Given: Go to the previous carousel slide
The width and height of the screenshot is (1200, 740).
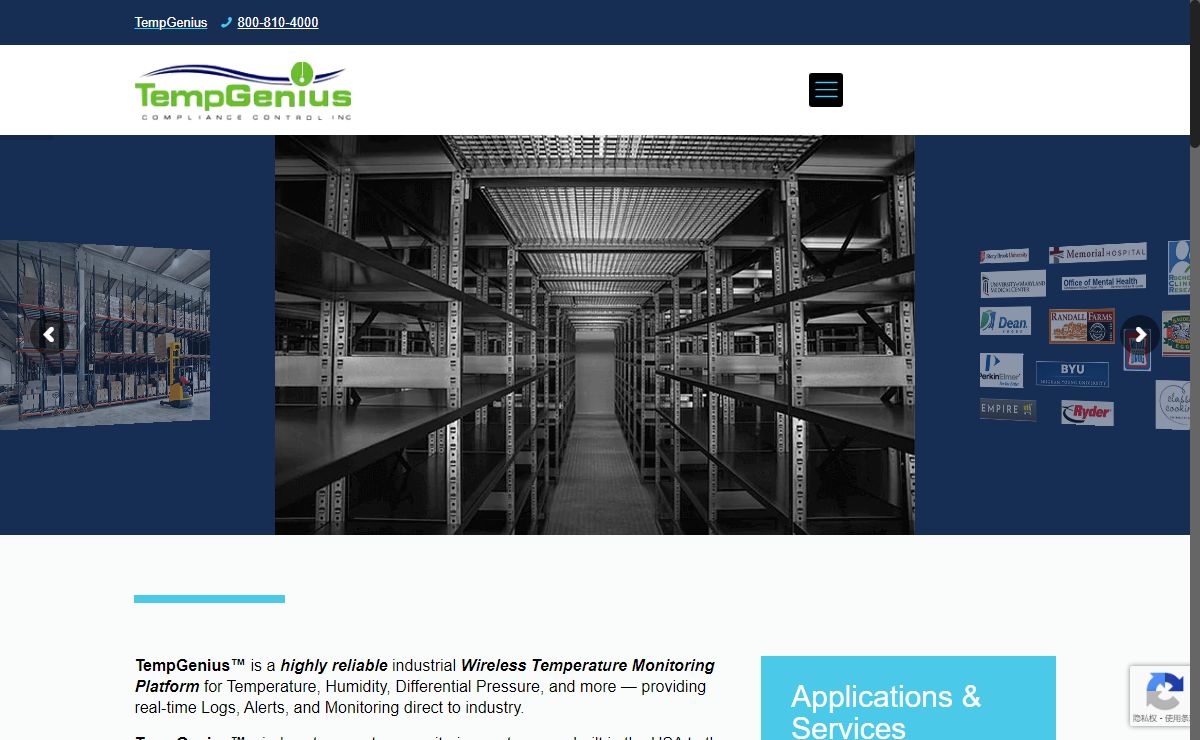Looking at the screenshot, I should tap(49, 335).
